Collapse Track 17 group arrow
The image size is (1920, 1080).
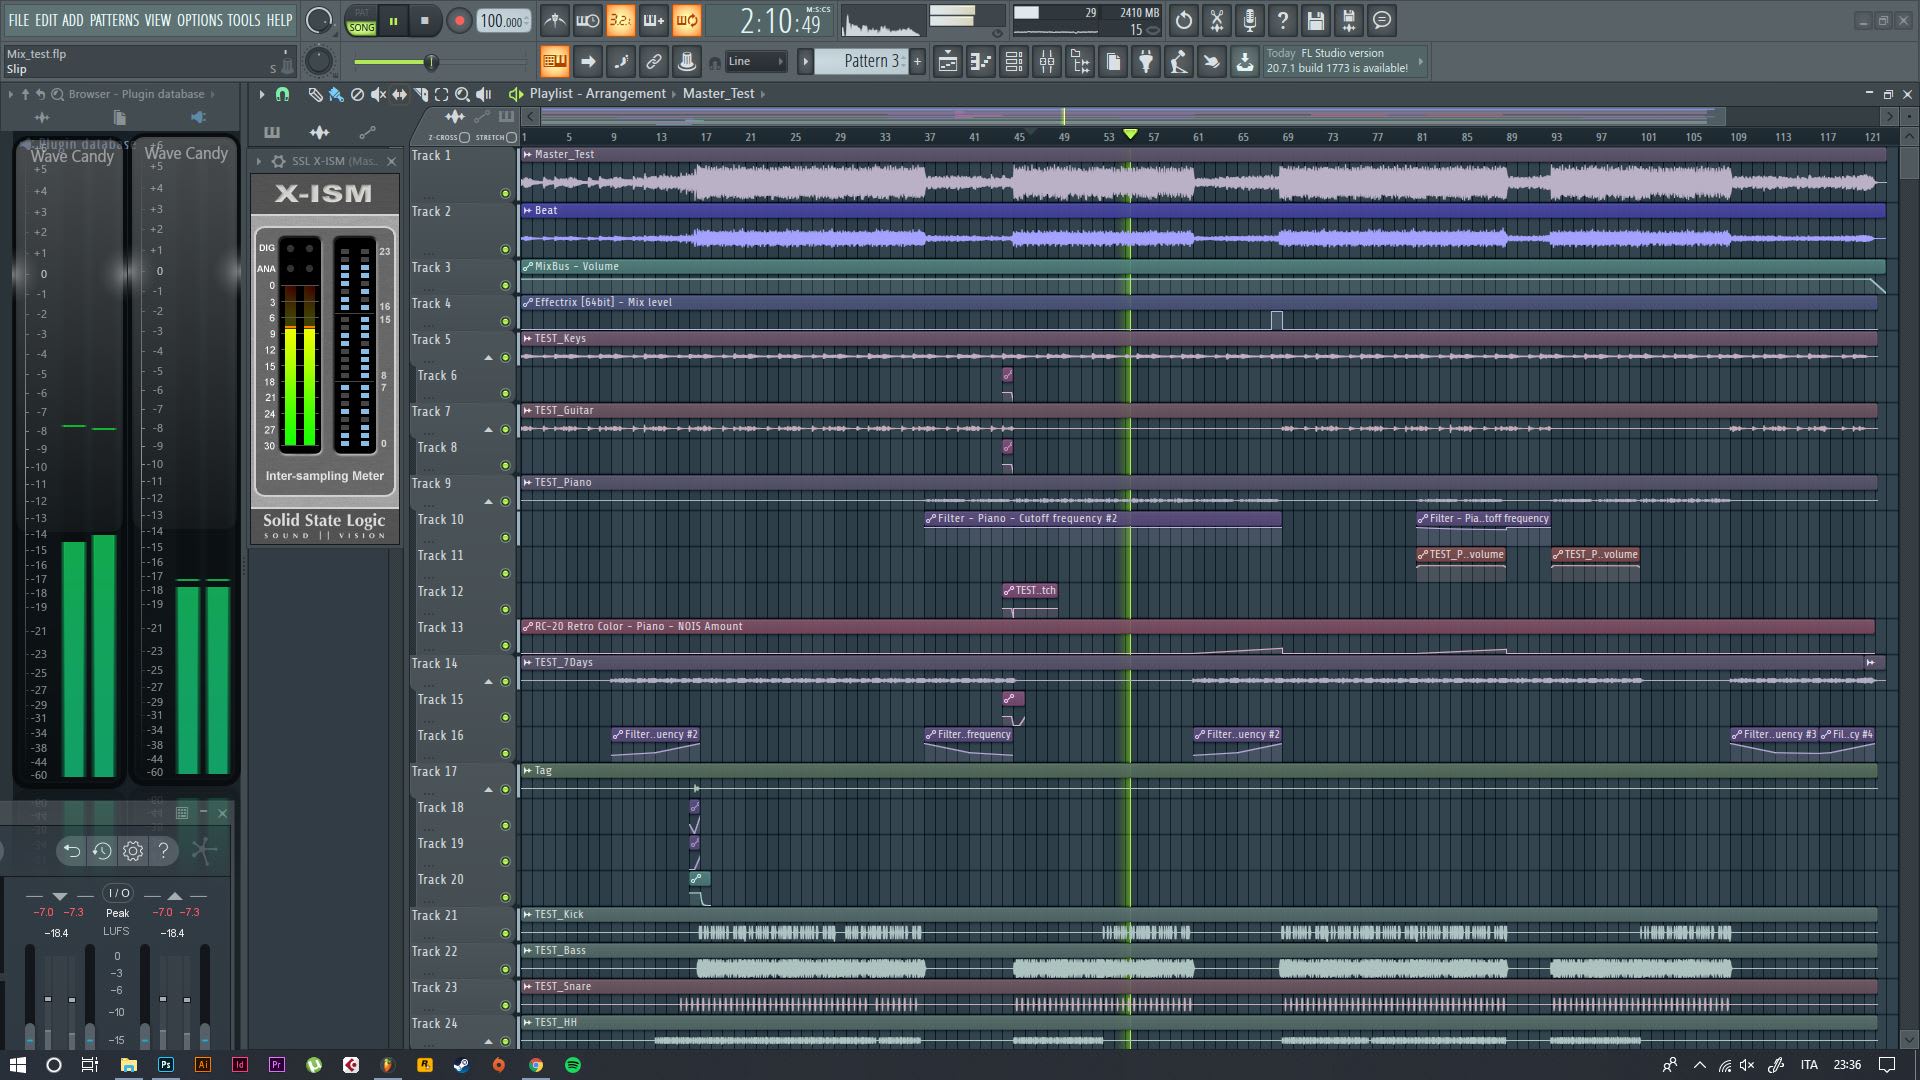(x=489, y=790)
